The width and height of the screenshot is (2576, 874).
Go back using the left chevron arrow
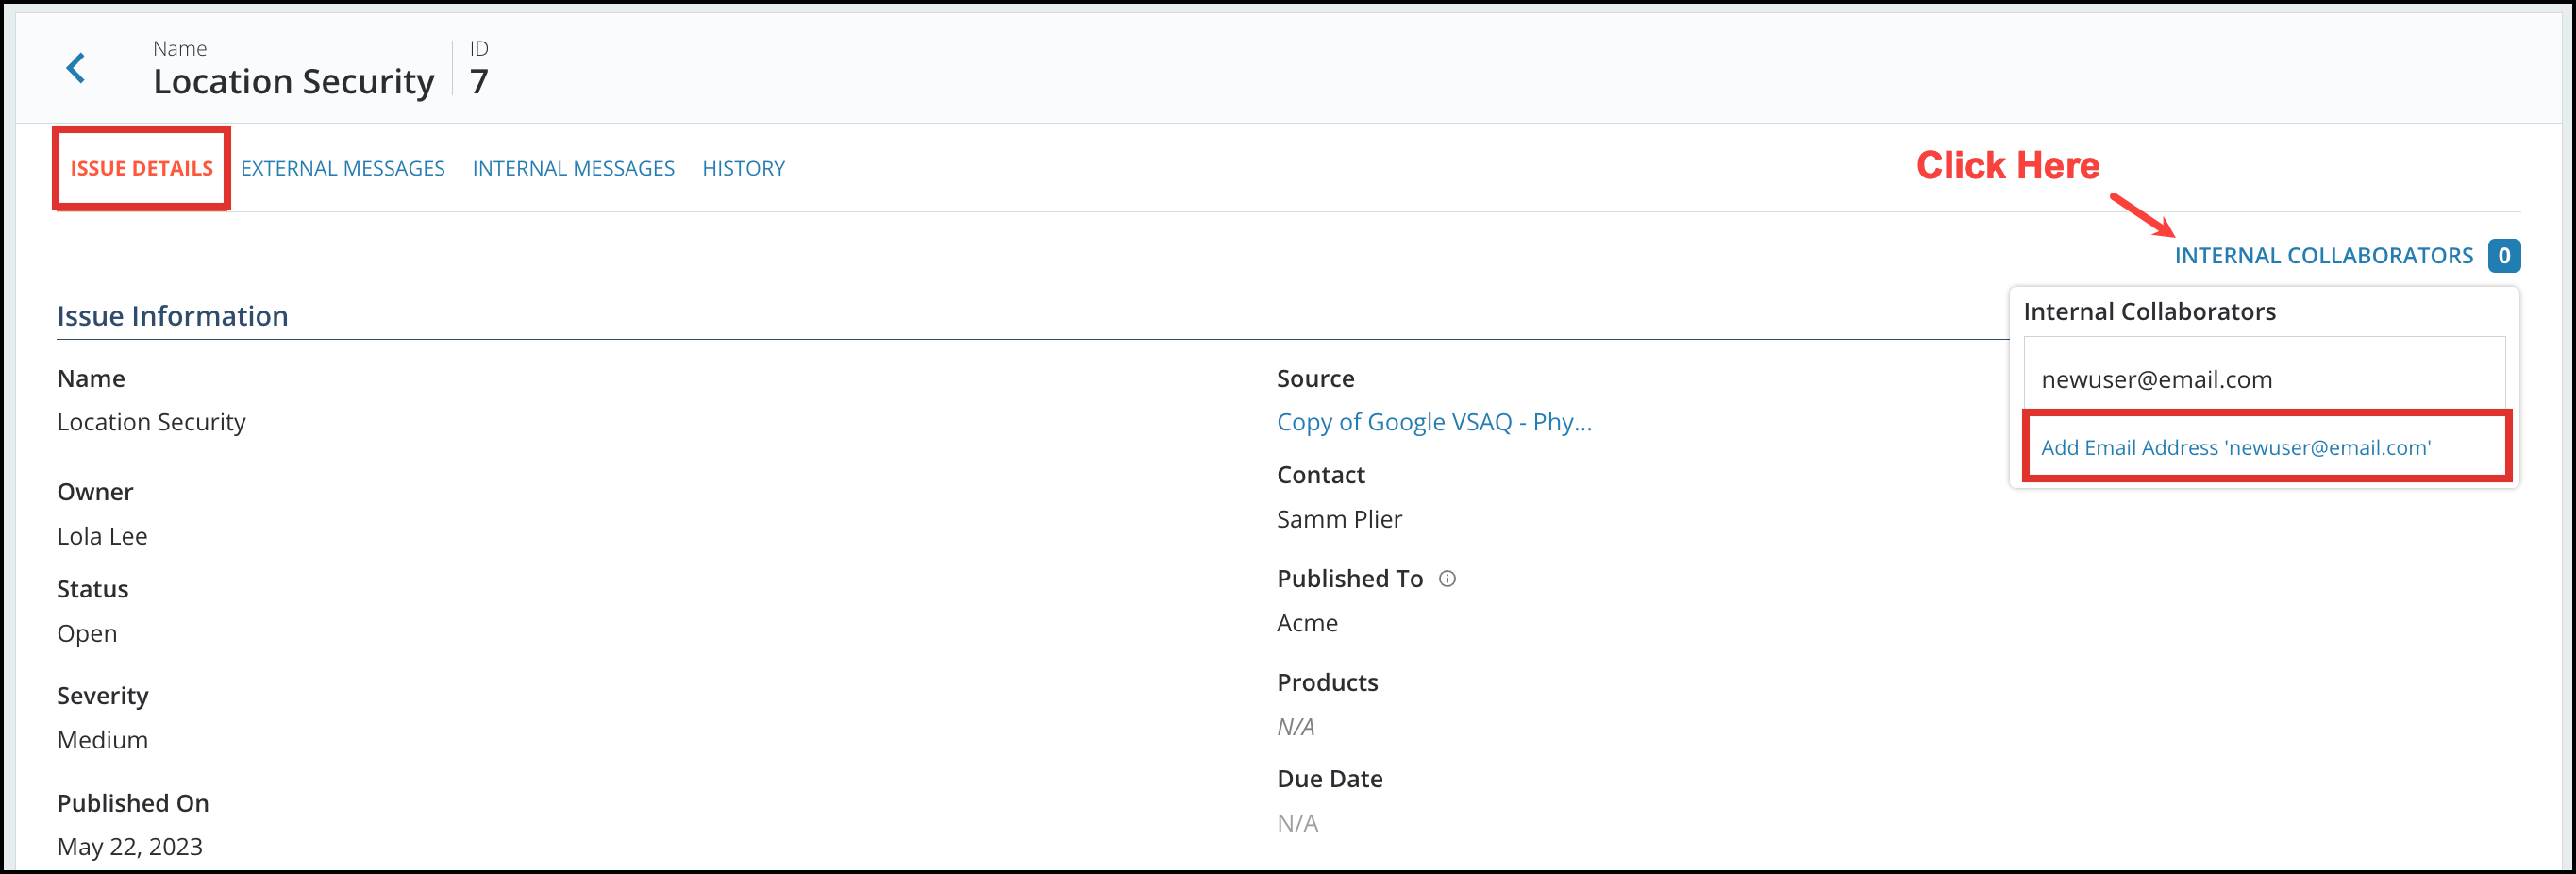[x=76, y=68]
